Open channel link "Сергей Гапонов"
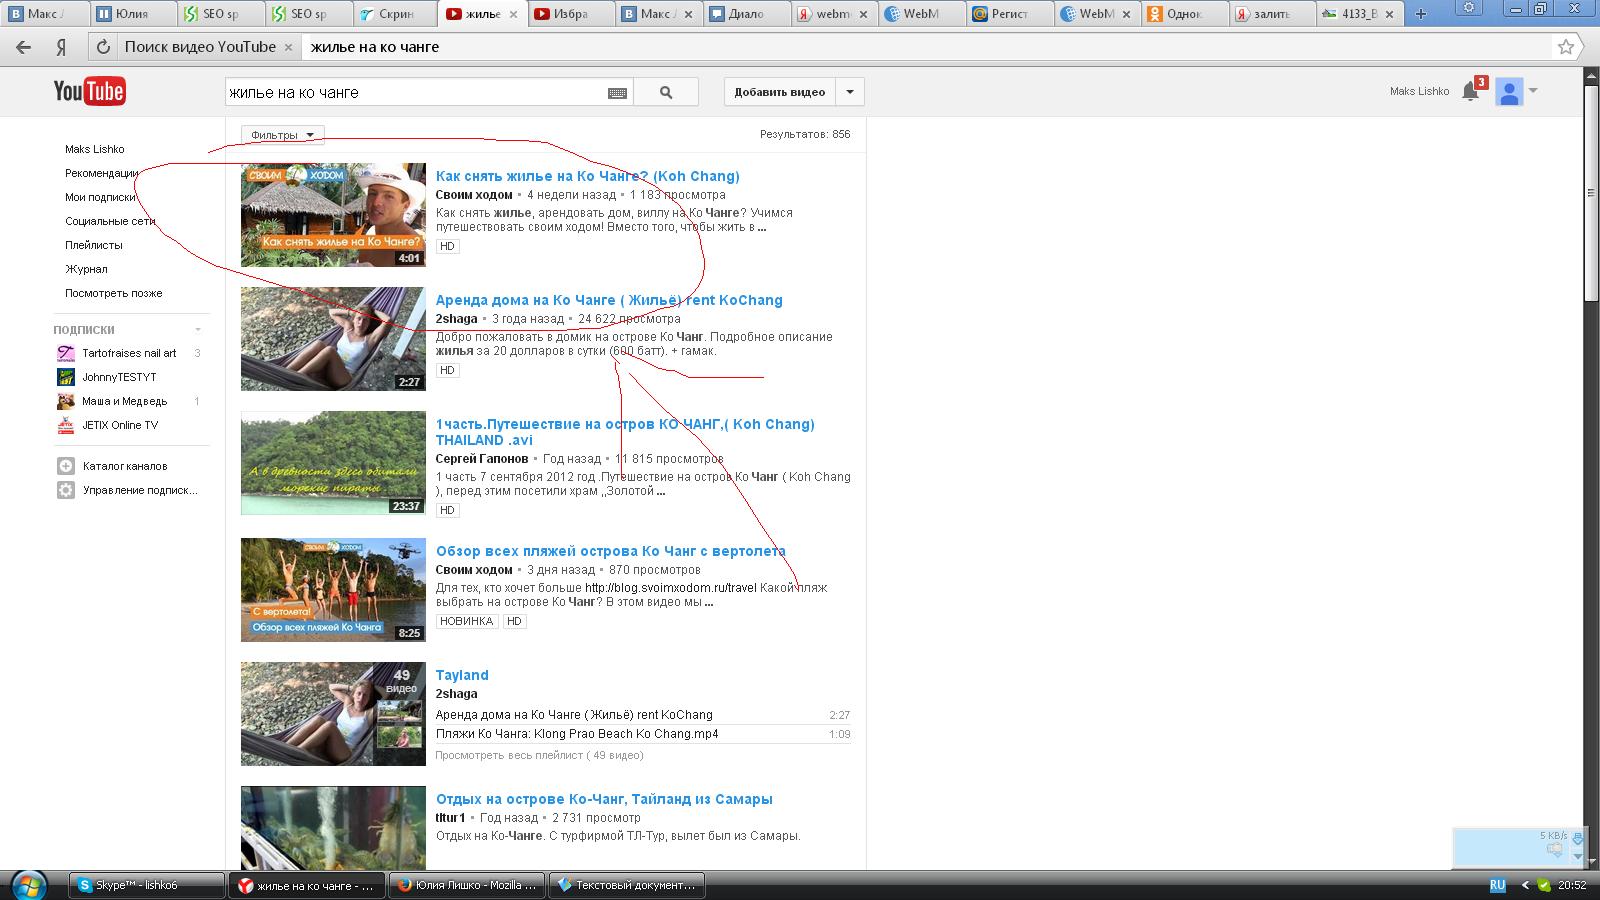Image resolution: width=1600 pixels, height=900 pixels. 482,459
